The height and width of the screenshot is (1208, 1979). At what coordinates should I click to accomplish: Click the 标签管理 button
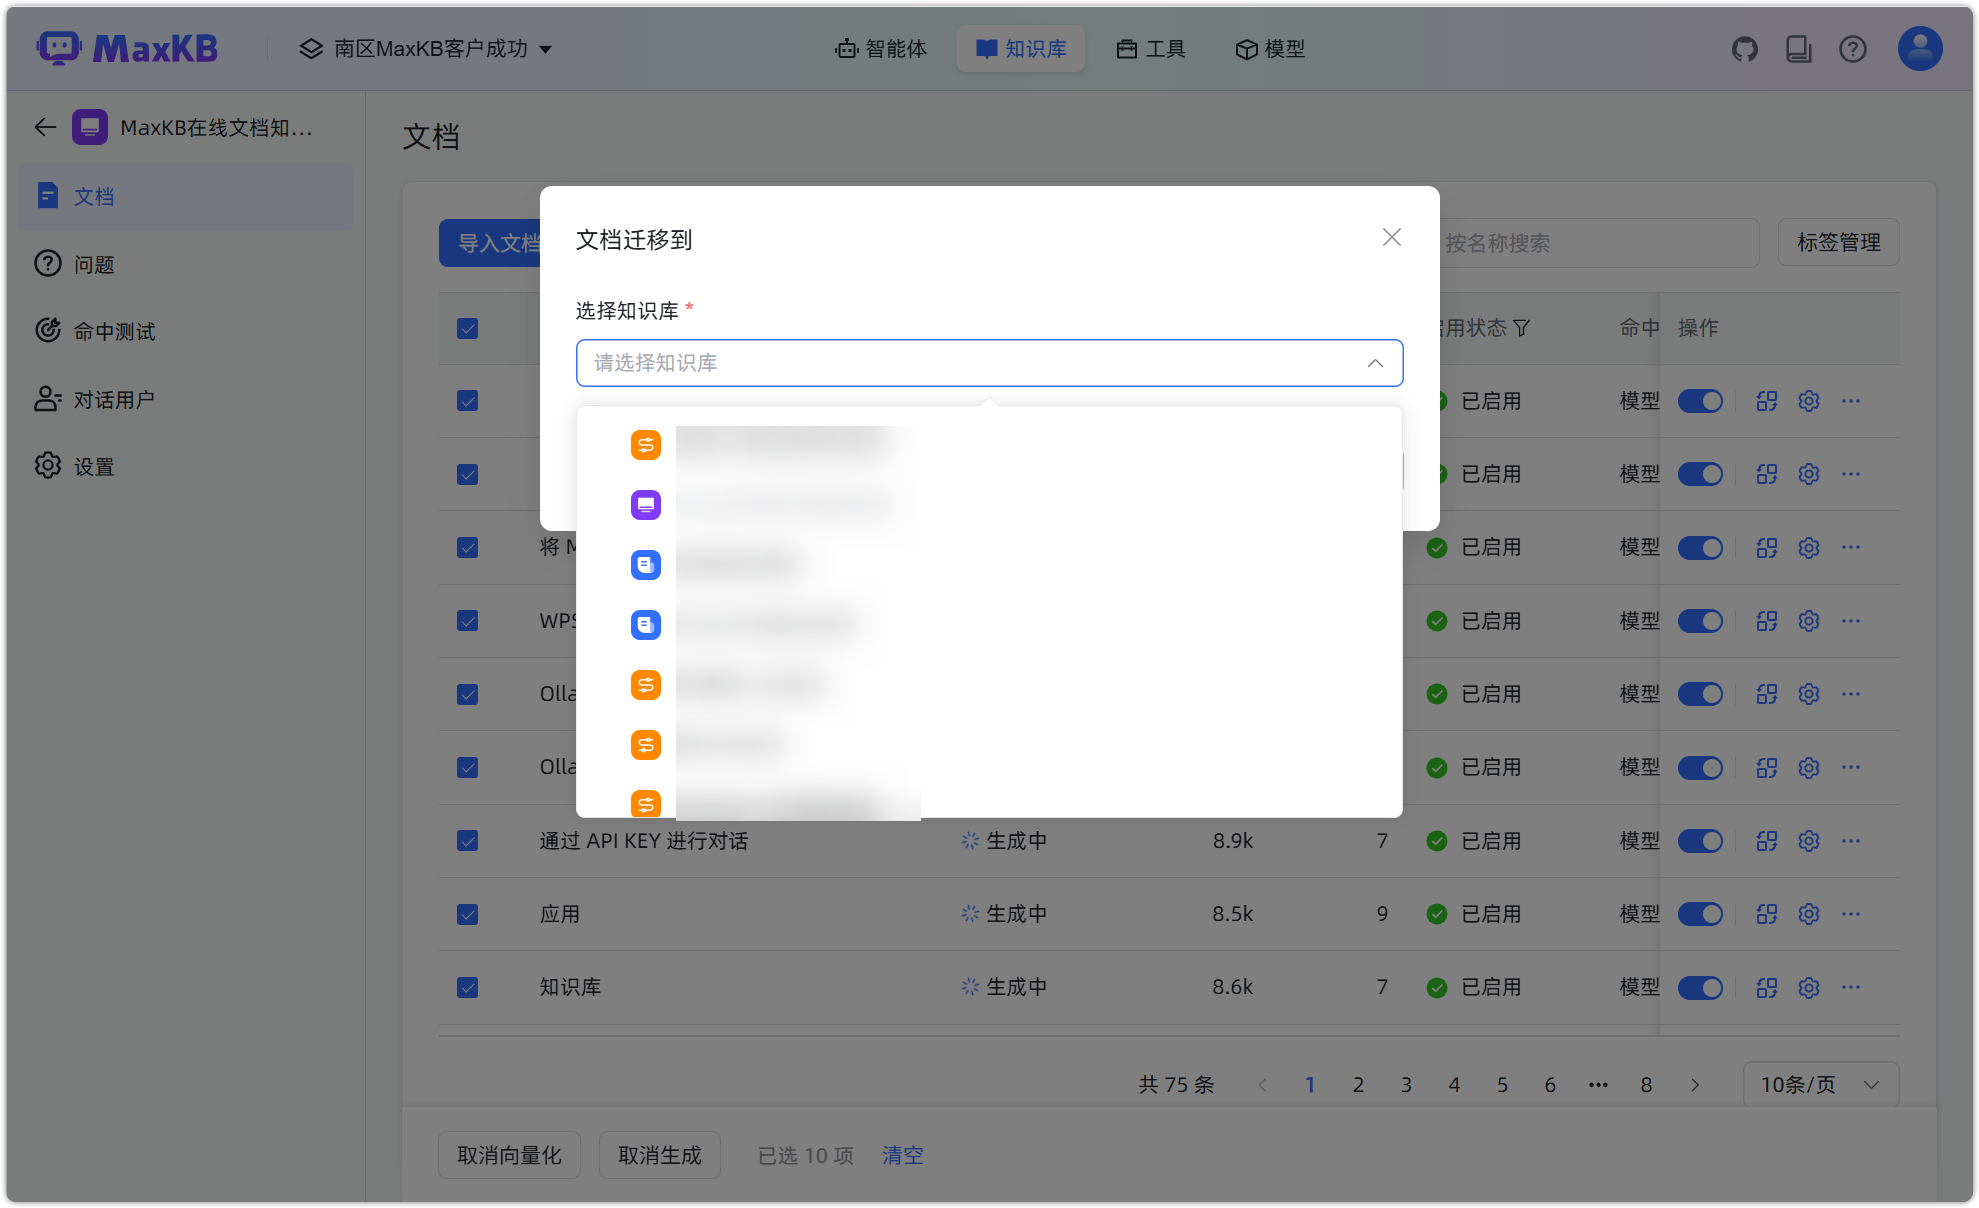1838,242
